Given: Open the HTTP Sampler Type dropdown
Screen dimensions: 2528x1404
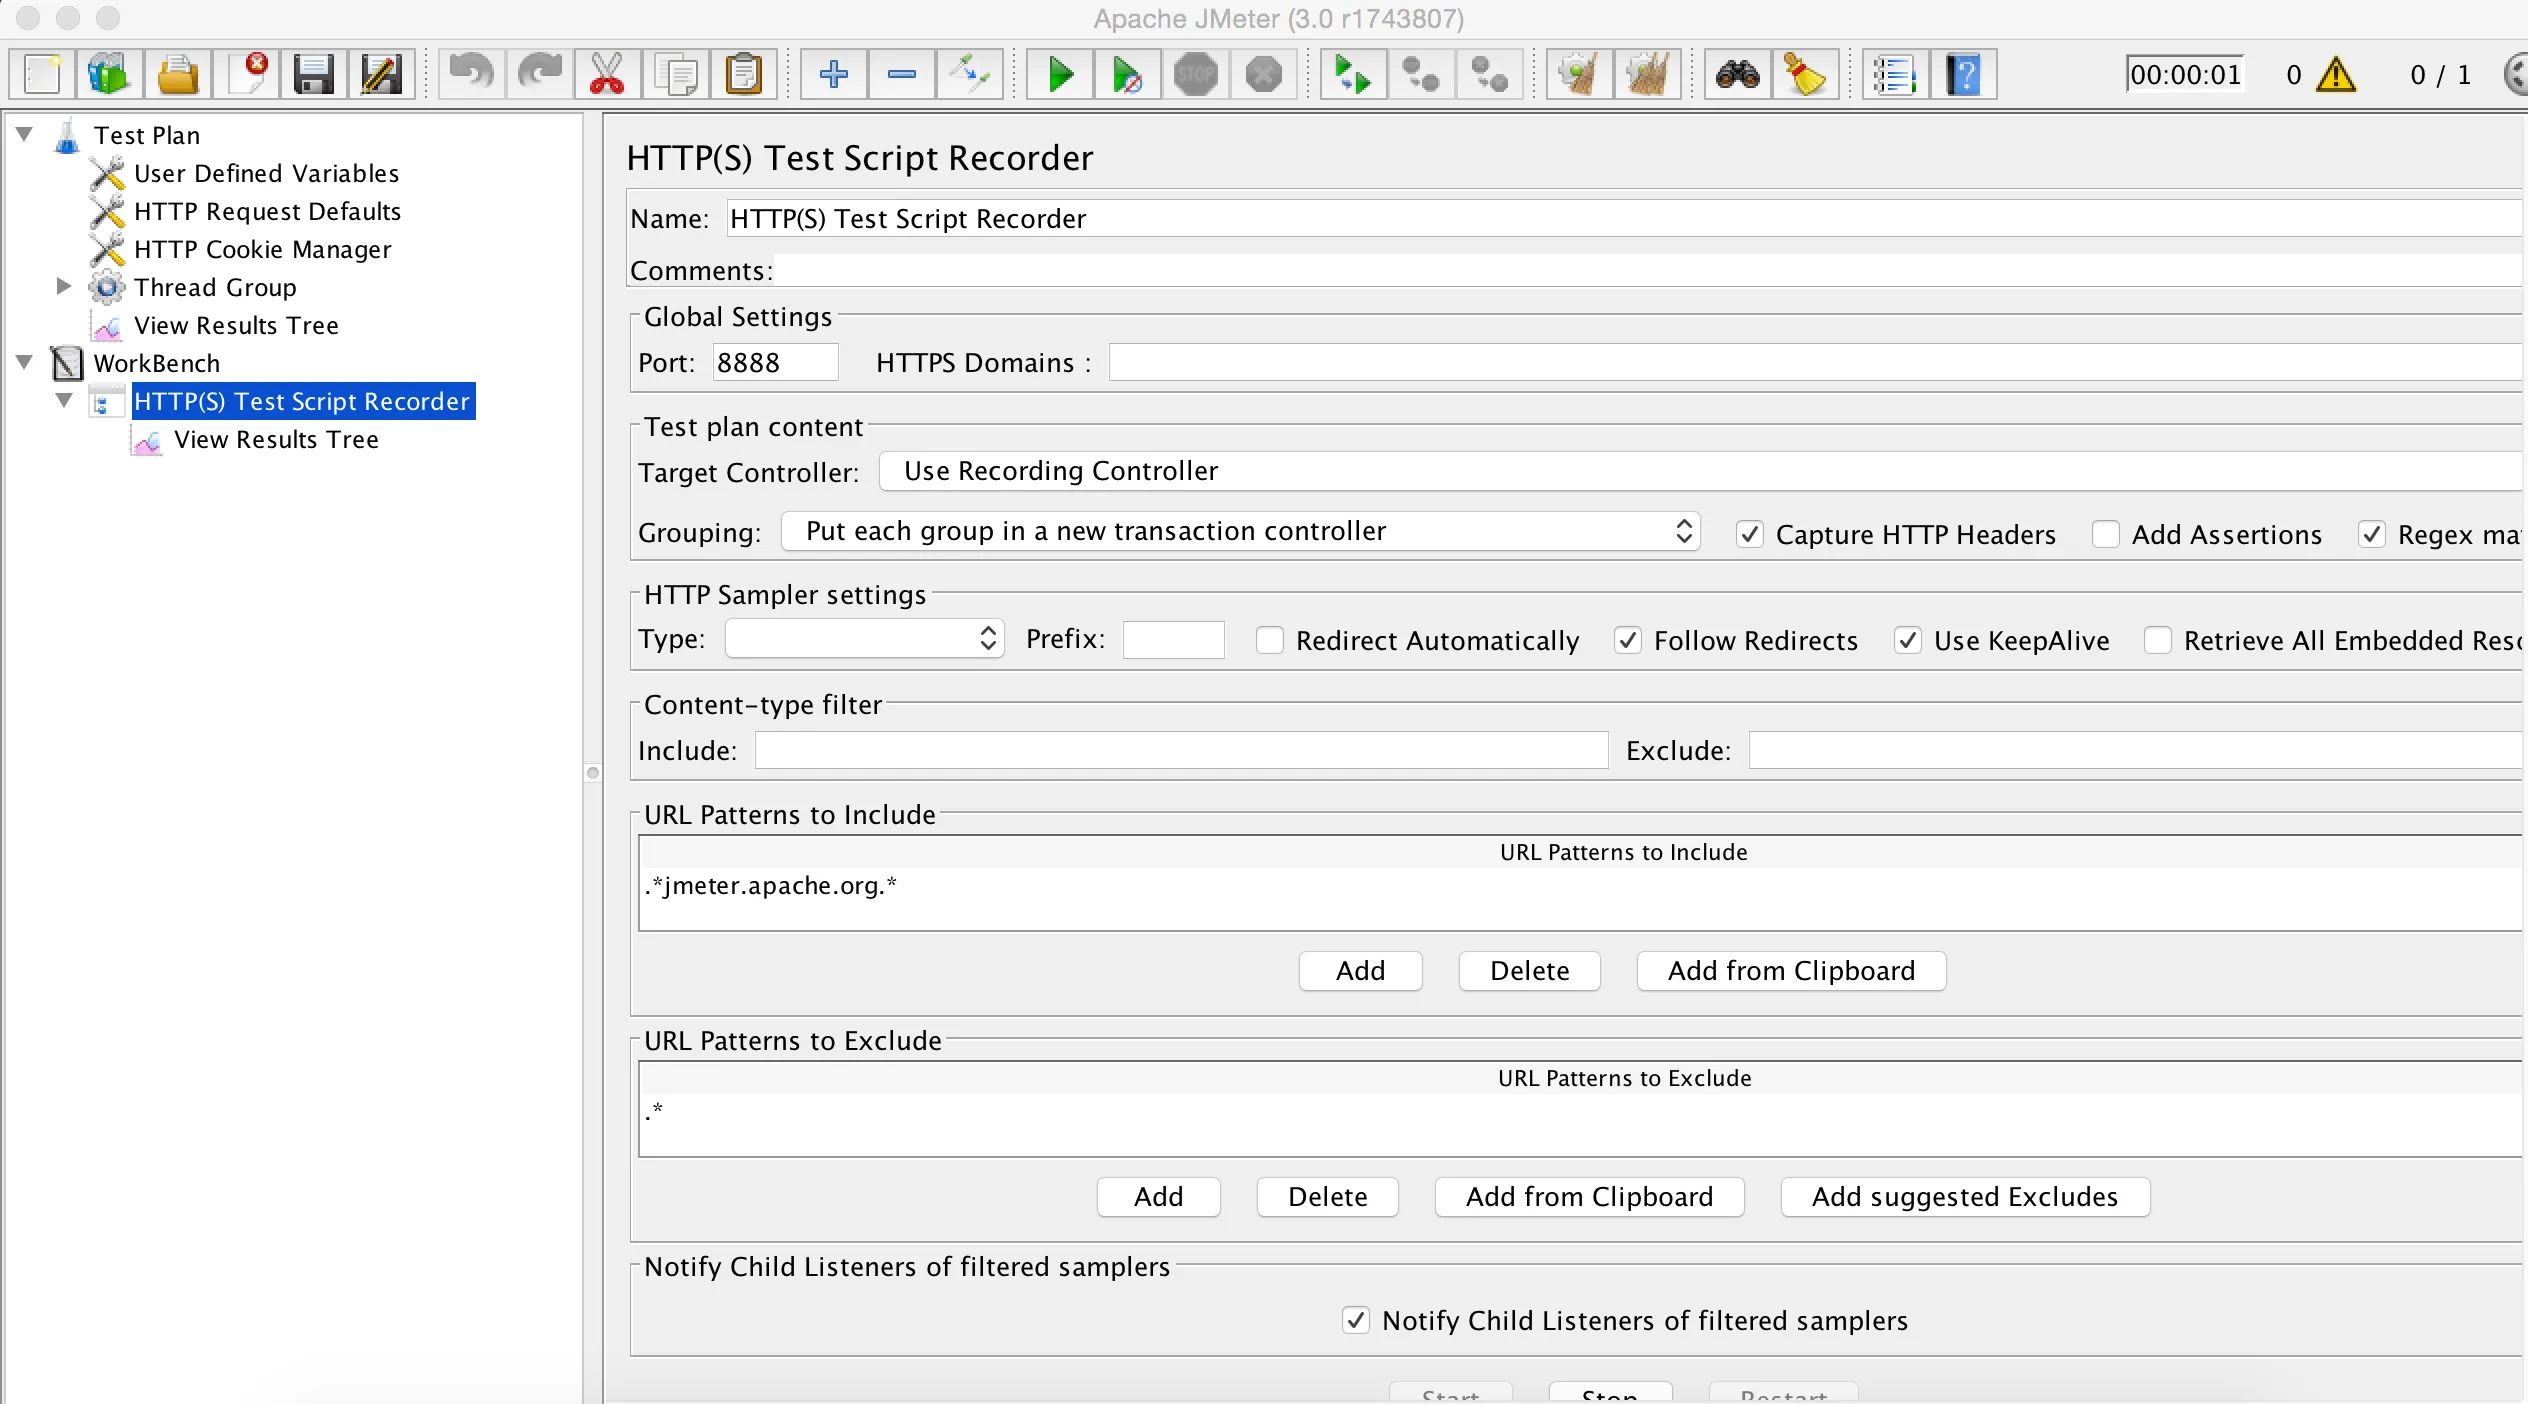Looking at the screenshot, I should click(864, 639).
